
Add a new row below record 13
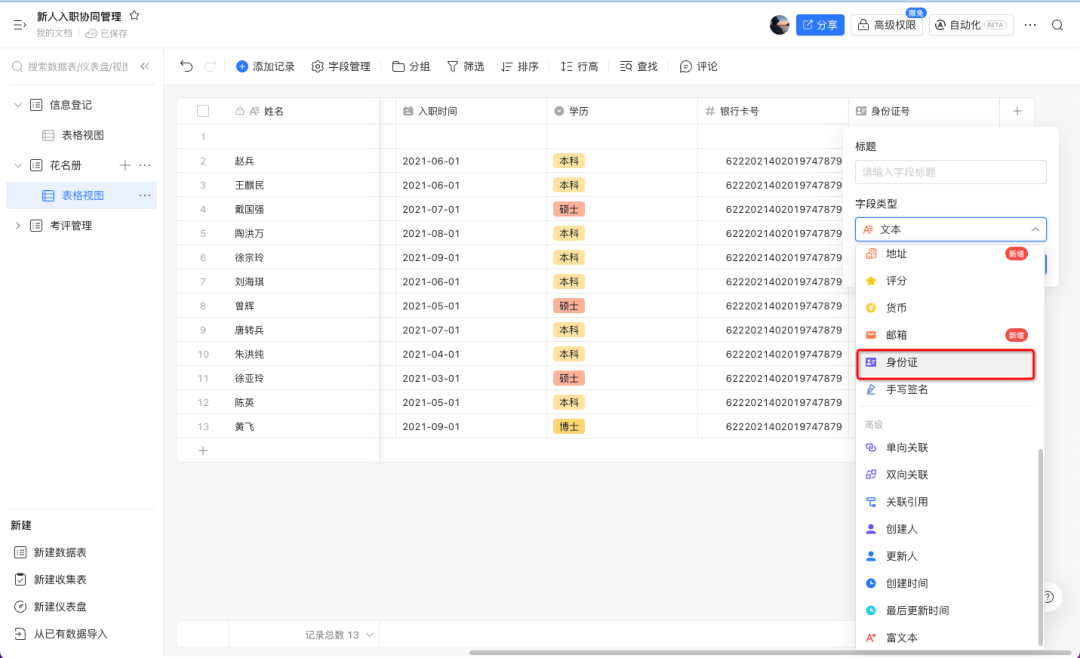203,451
